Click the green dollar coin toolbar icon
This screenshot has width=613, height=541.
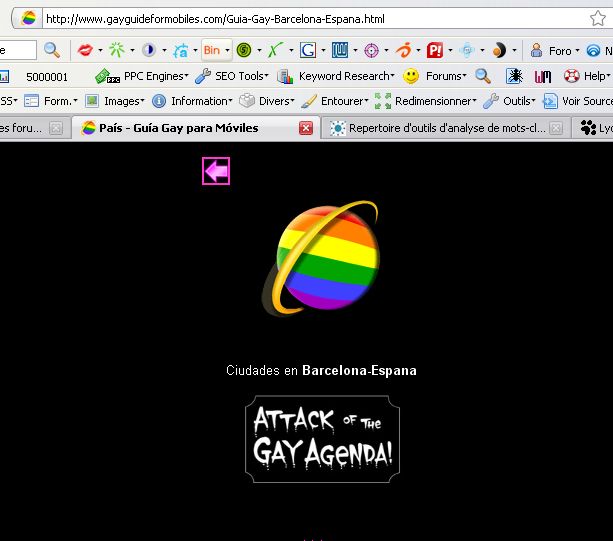243,50
